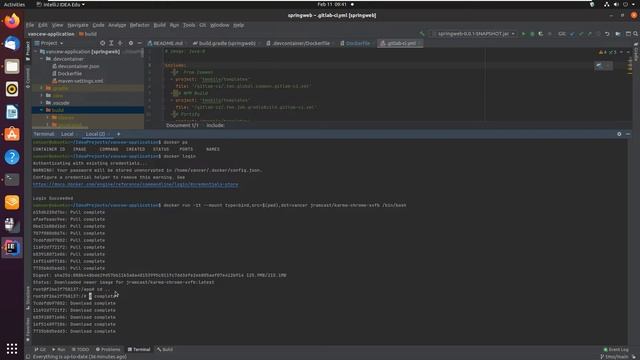Viewport: 640px width, 360px height.
Task: Select devcontainer.json file
Action: pyautogui.click(x=78, y=66)
